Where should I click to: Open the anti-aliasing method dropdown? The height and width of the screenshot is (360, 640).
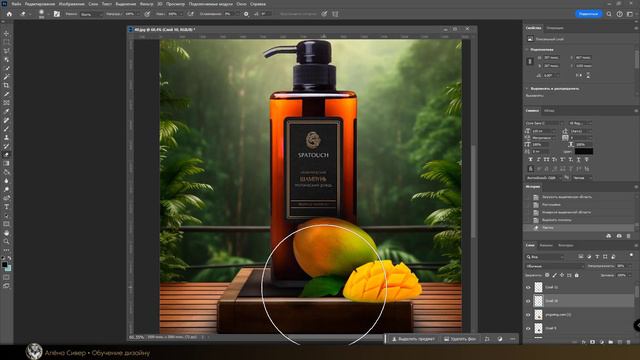[582, 178]
